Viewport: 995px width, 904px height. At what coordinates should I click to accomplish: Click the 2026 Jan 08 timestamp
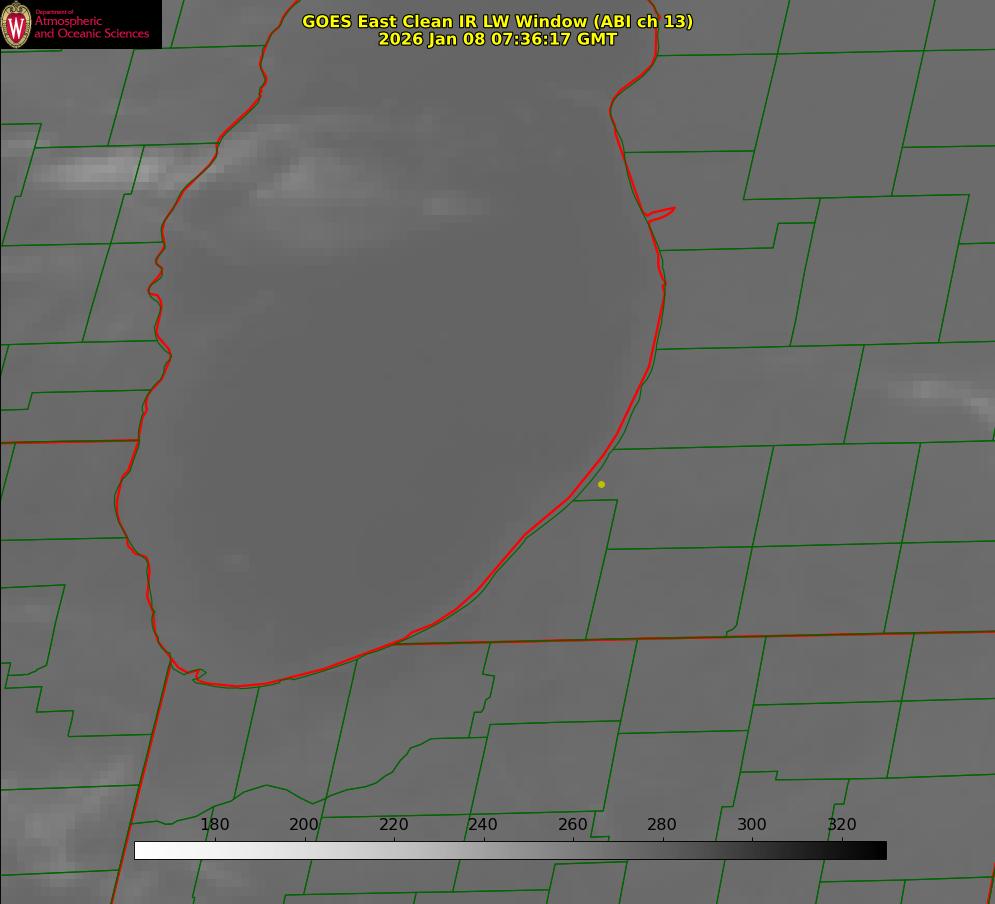click(497, 39)
